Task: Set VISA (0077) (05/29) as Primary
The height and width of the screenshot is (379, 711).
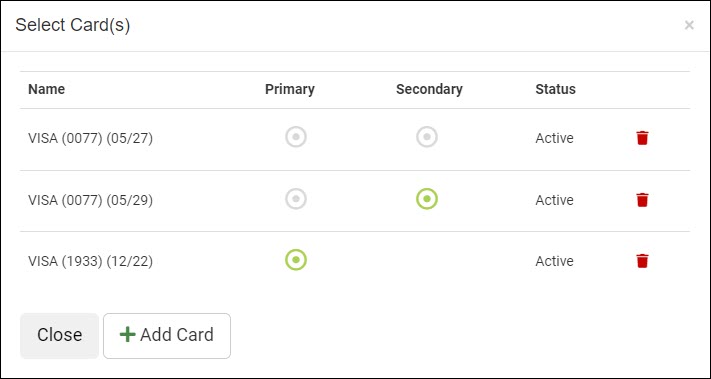Action: pos(296,199)
